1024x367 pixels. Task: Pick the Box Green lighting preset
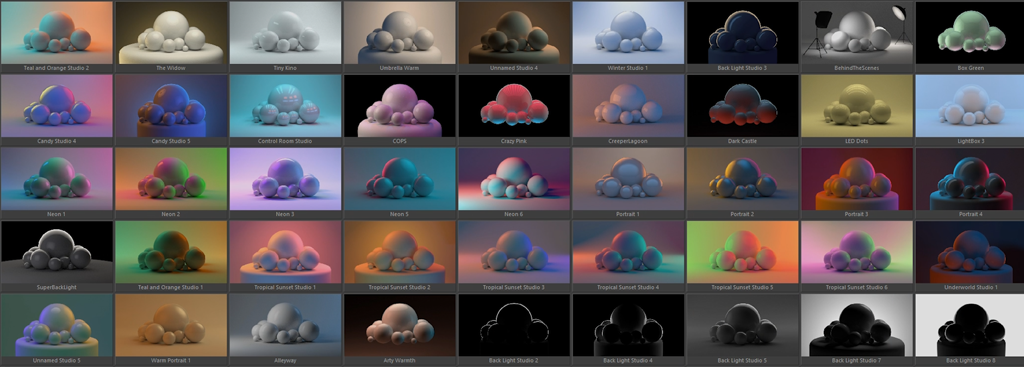point(970,33)
